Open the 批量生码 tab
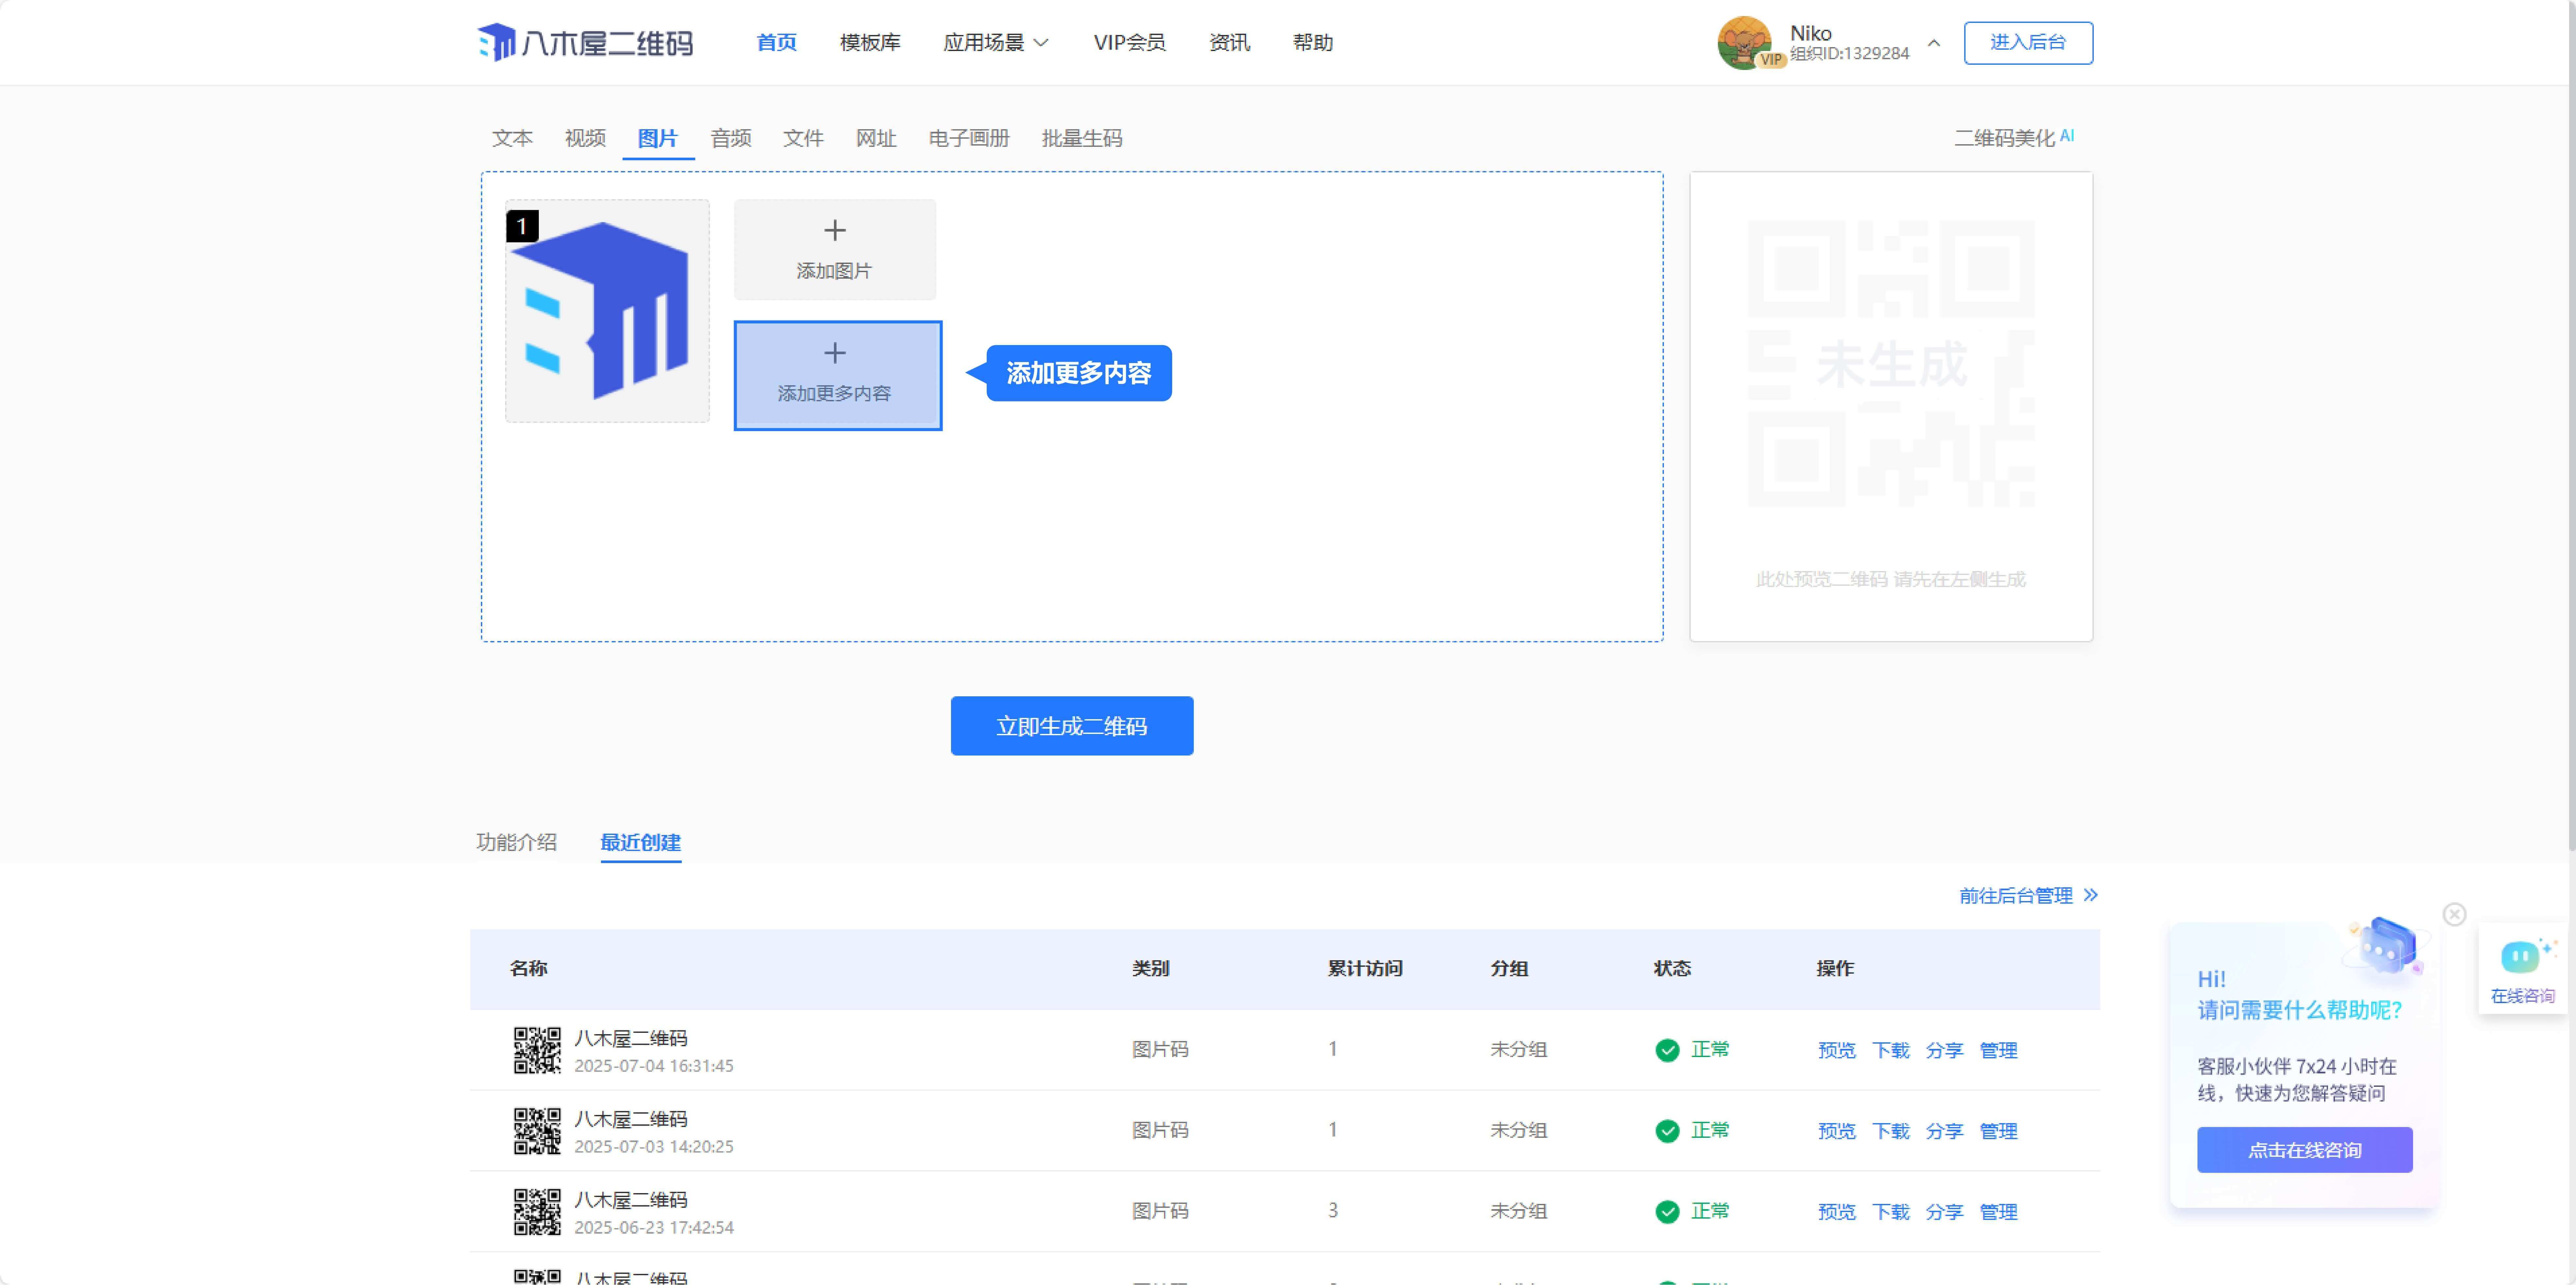 click(x=1081, y=138)
